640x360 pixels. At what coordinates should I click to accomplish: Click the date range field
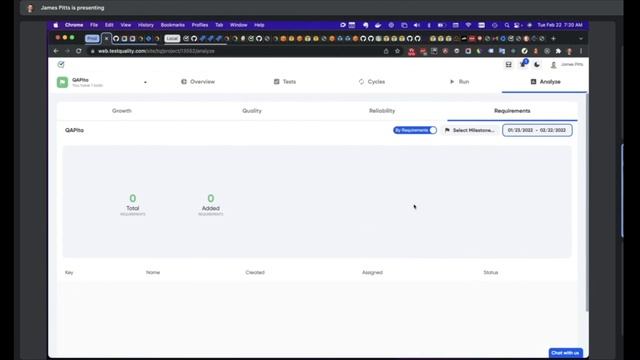tap(537, 130)
